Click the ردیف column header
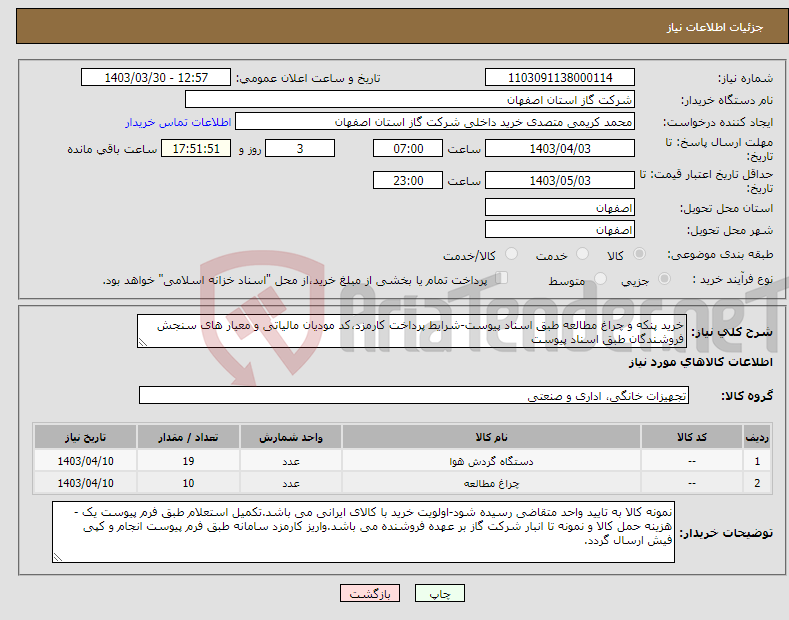789x620 pixels. (x=757, y=437)
